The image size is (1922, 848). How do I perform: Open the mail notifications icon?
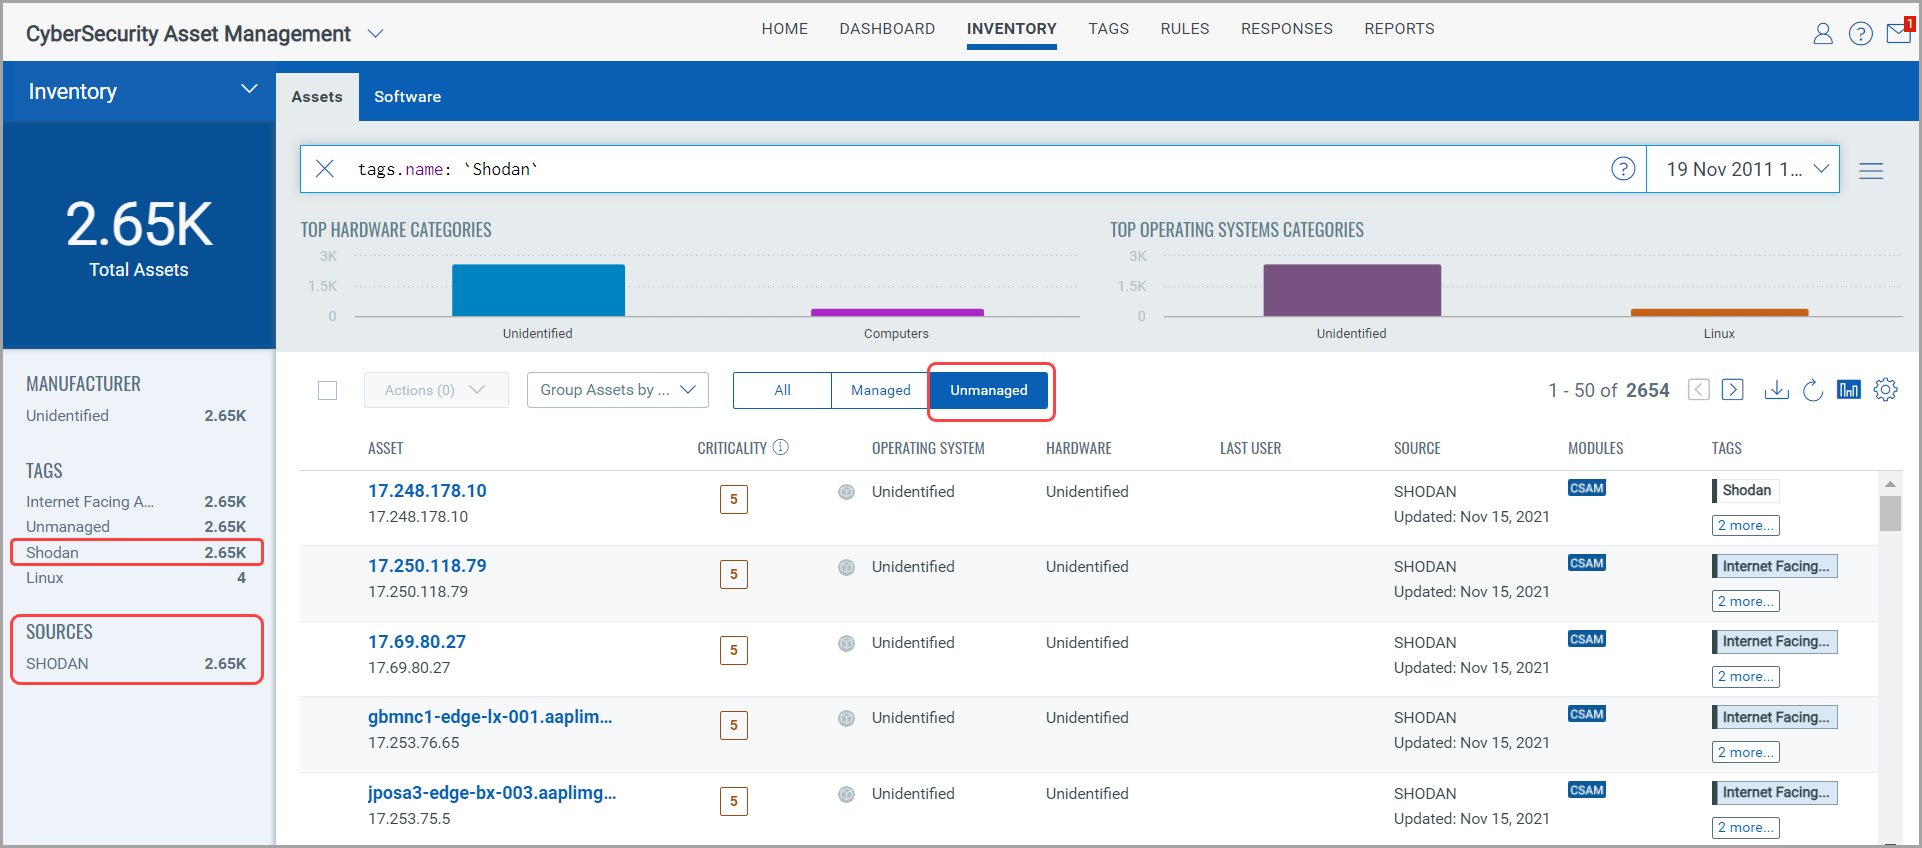click(1898, 33)
